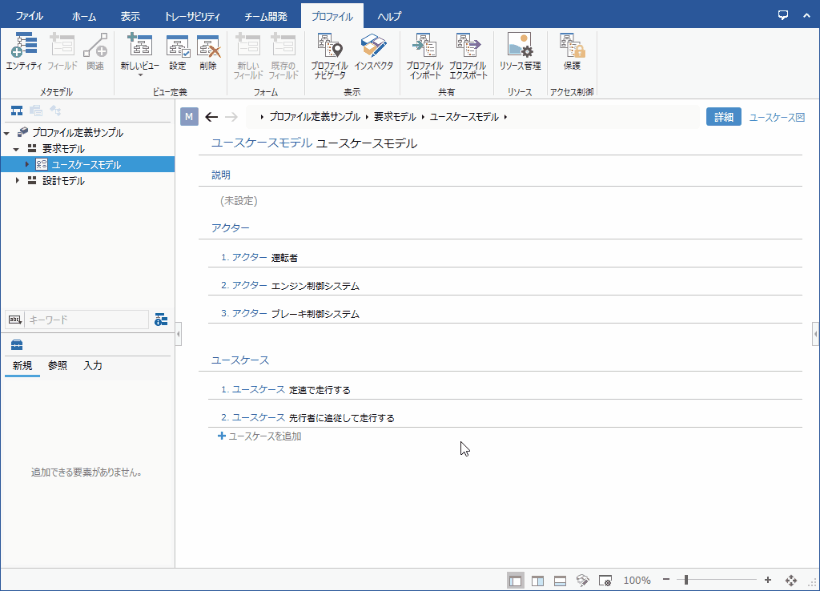
Task: Click the キーワード search field
Action: (x=85, y=319)
